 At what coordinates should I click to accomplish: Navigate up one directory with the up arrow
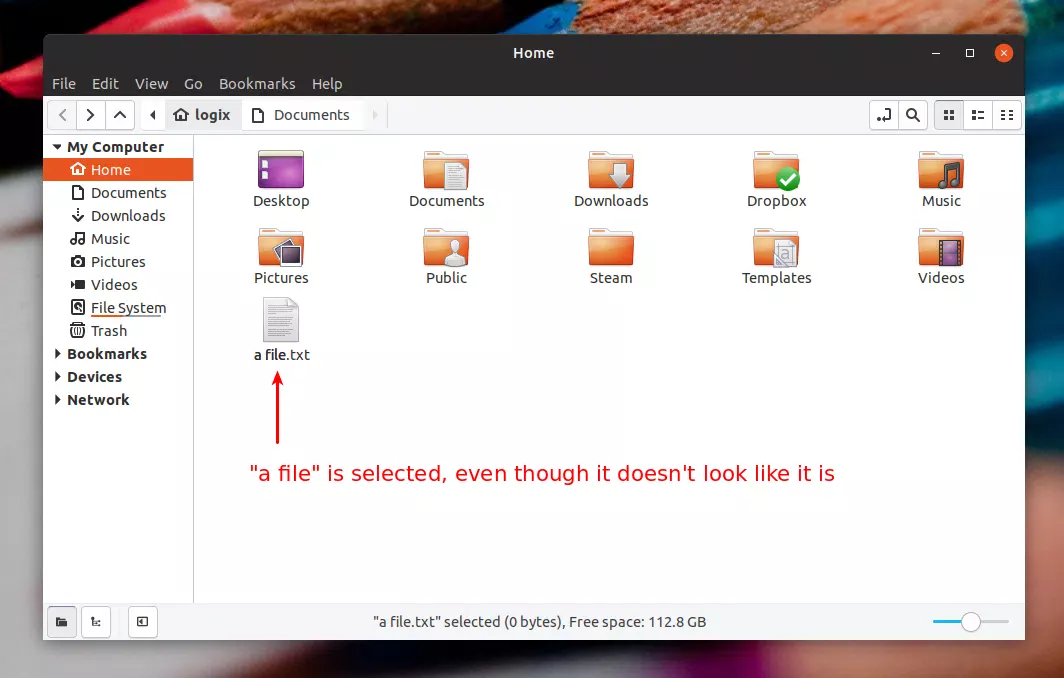[x=119, y=114]
